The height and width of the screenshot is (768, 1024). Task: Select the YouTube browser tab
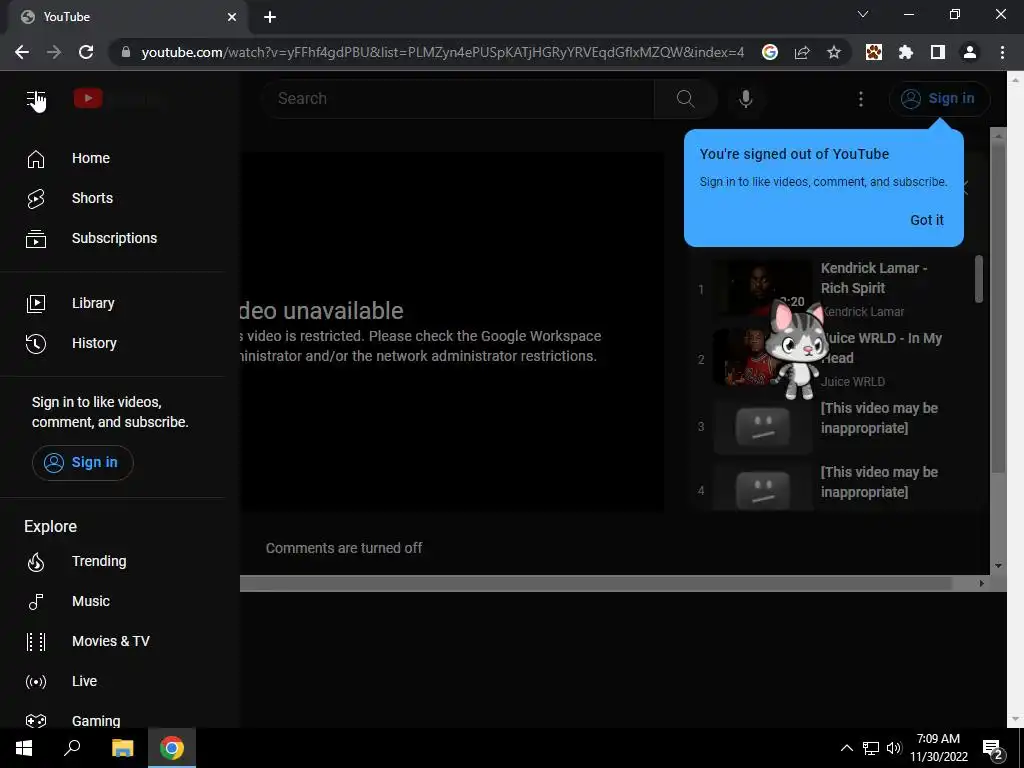127,17
